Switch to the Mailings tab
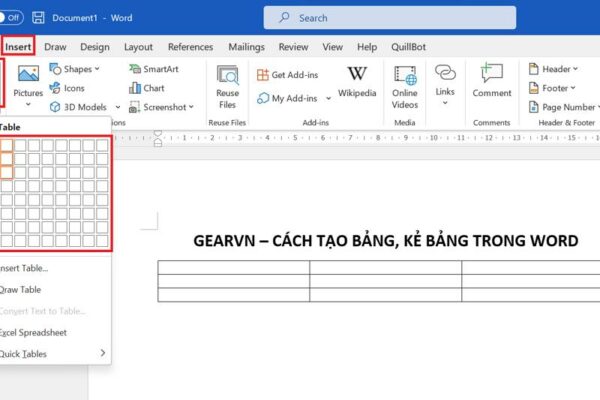 click(x=246, y=47)
